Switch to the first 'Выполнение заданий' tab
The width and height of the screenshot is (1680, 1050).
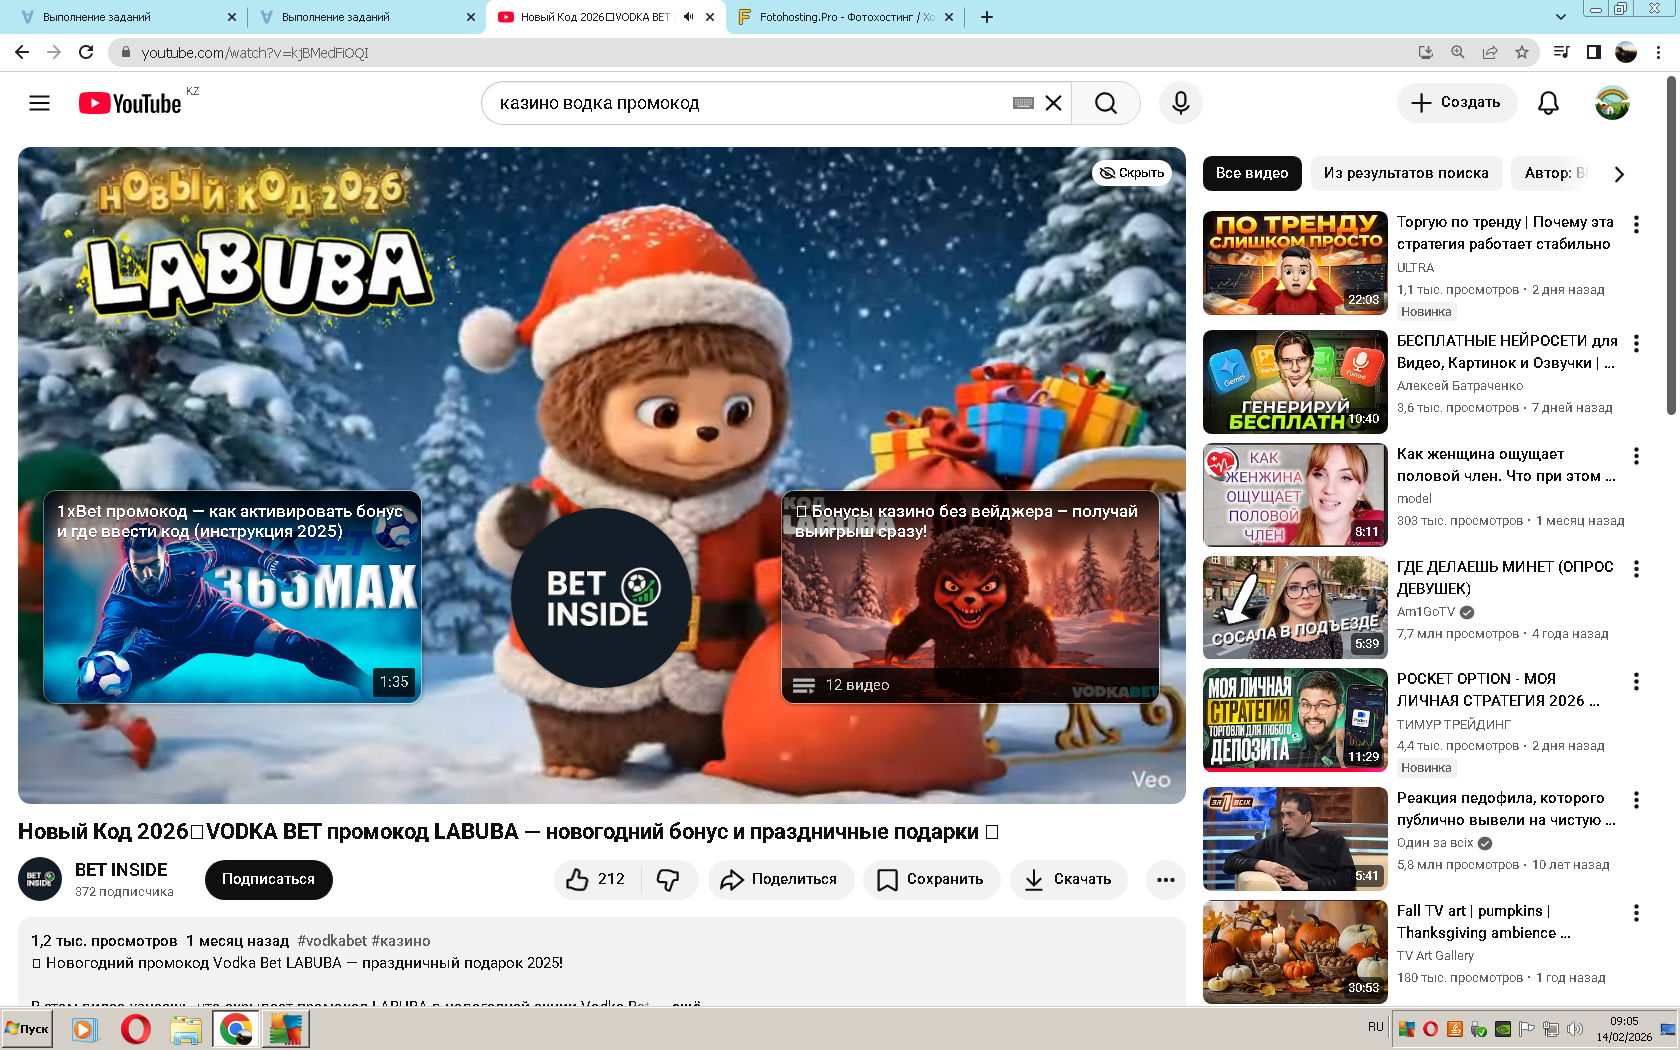click(x=122, y=17)
